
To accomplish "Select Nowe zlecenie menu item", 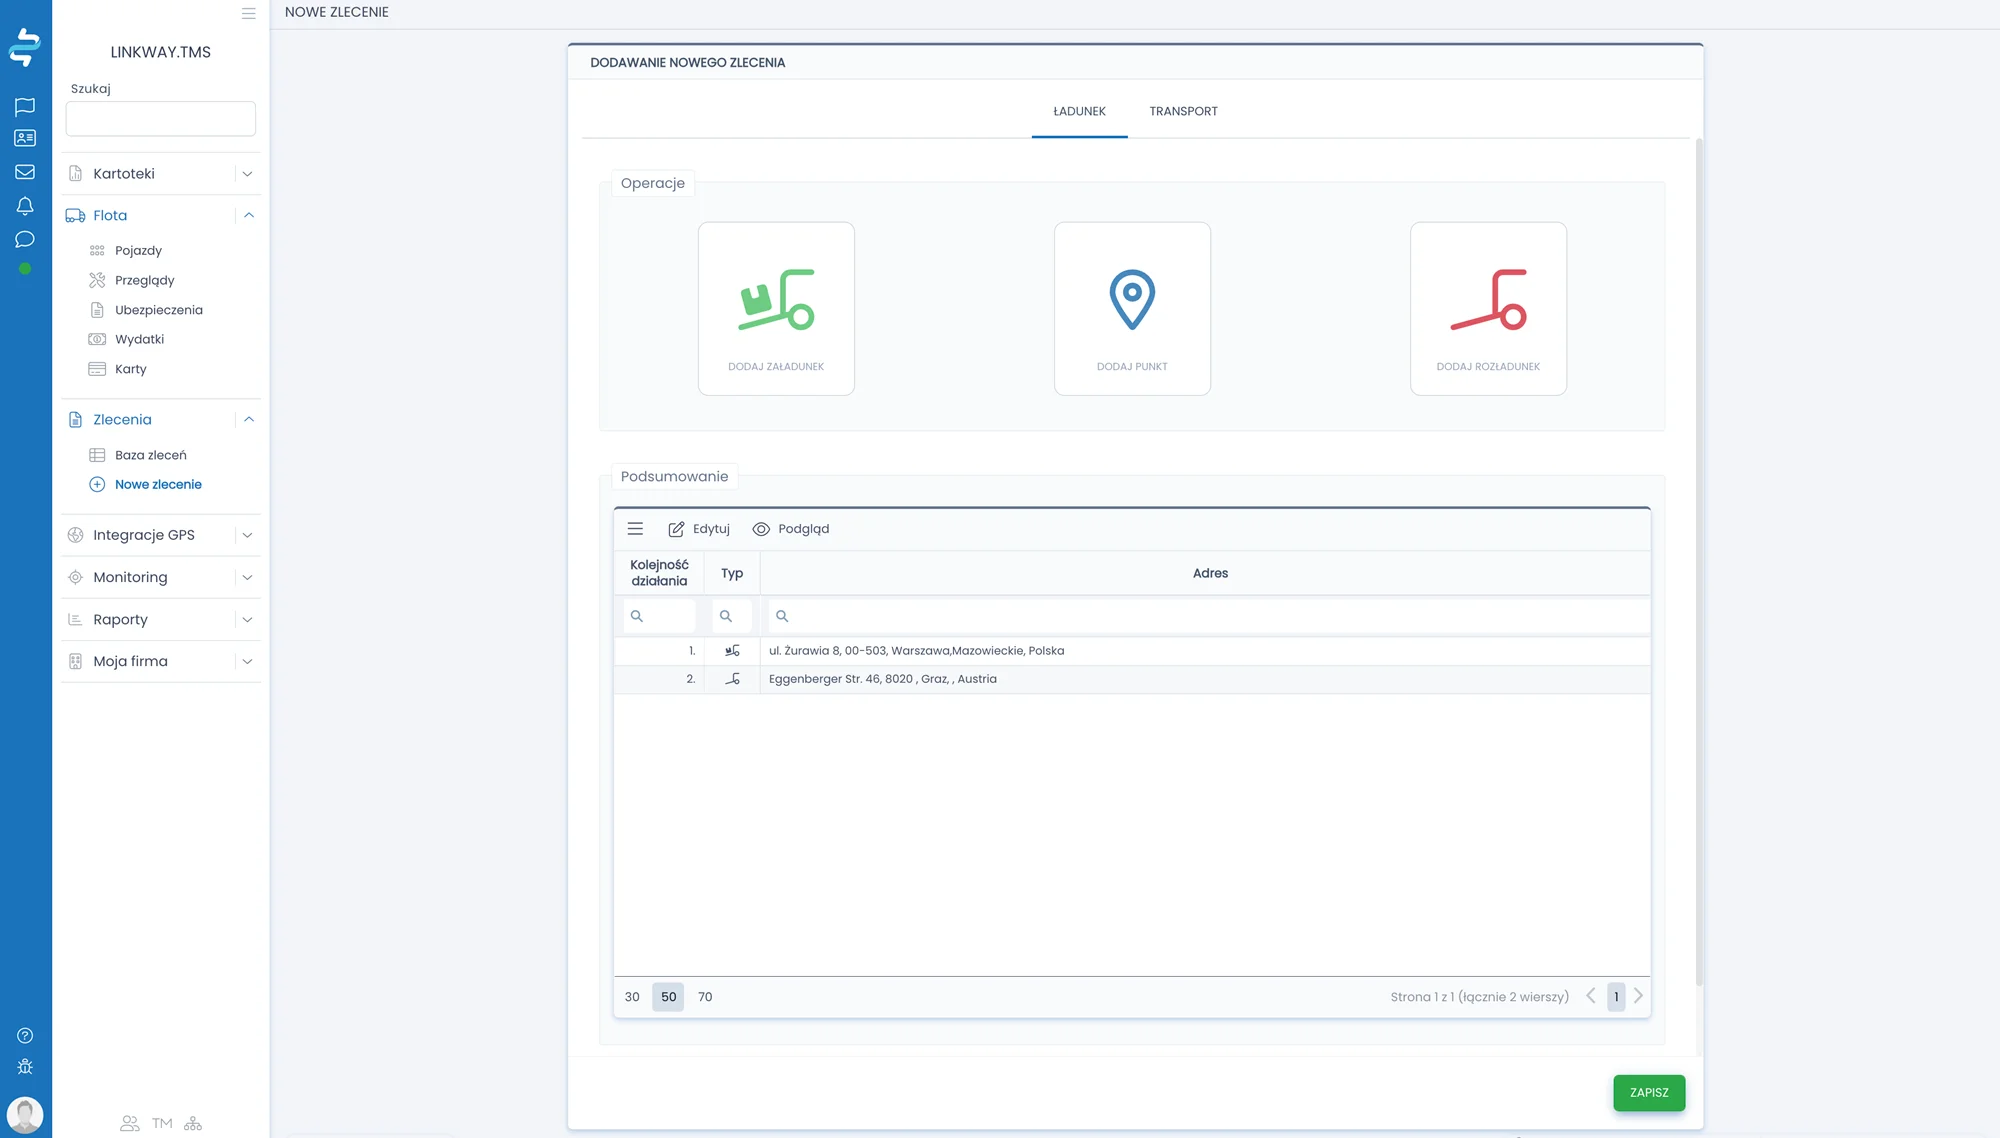I will (x=158, y=484).
